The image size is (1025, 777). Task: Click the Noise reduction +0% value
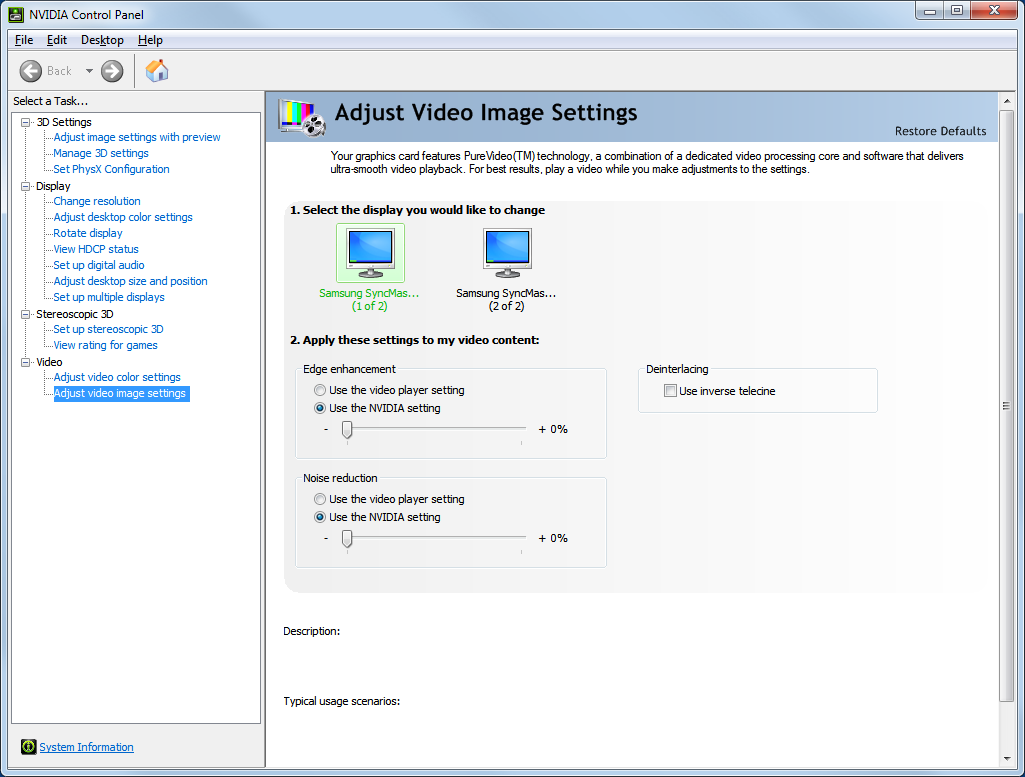click(x=553, y=538)
